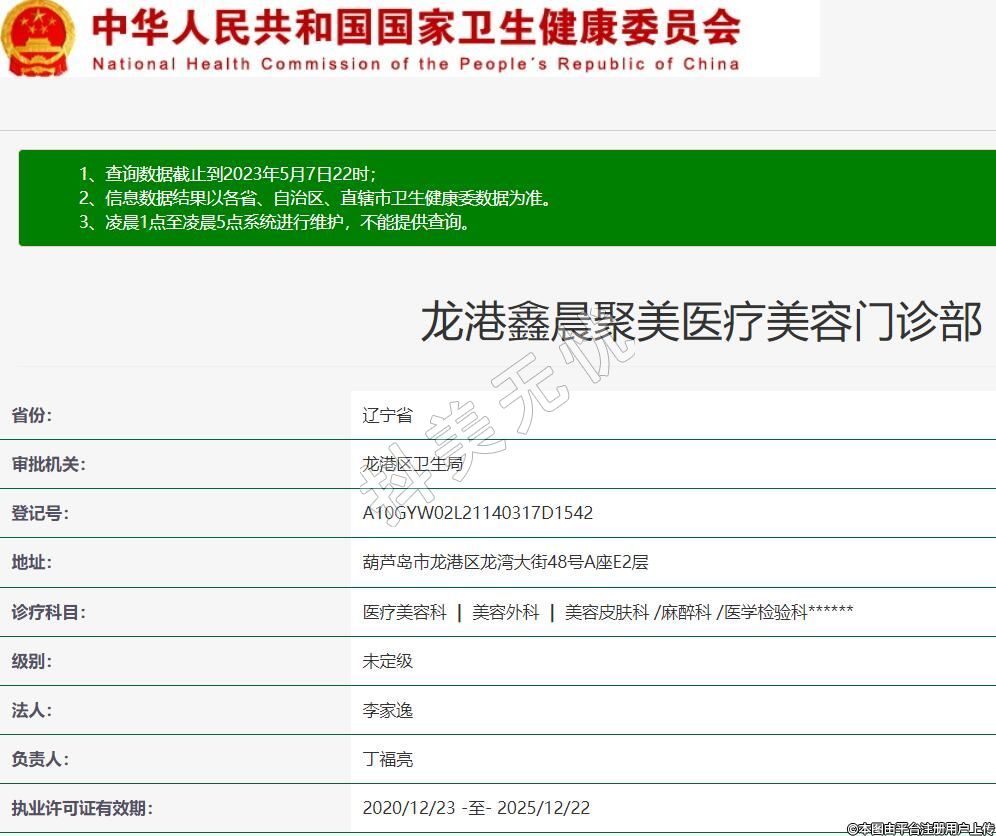Image resolution: width=996 pixels, height=836 pixels.
Task: Click the system maintenance notice line
Action: pos(274,222)
